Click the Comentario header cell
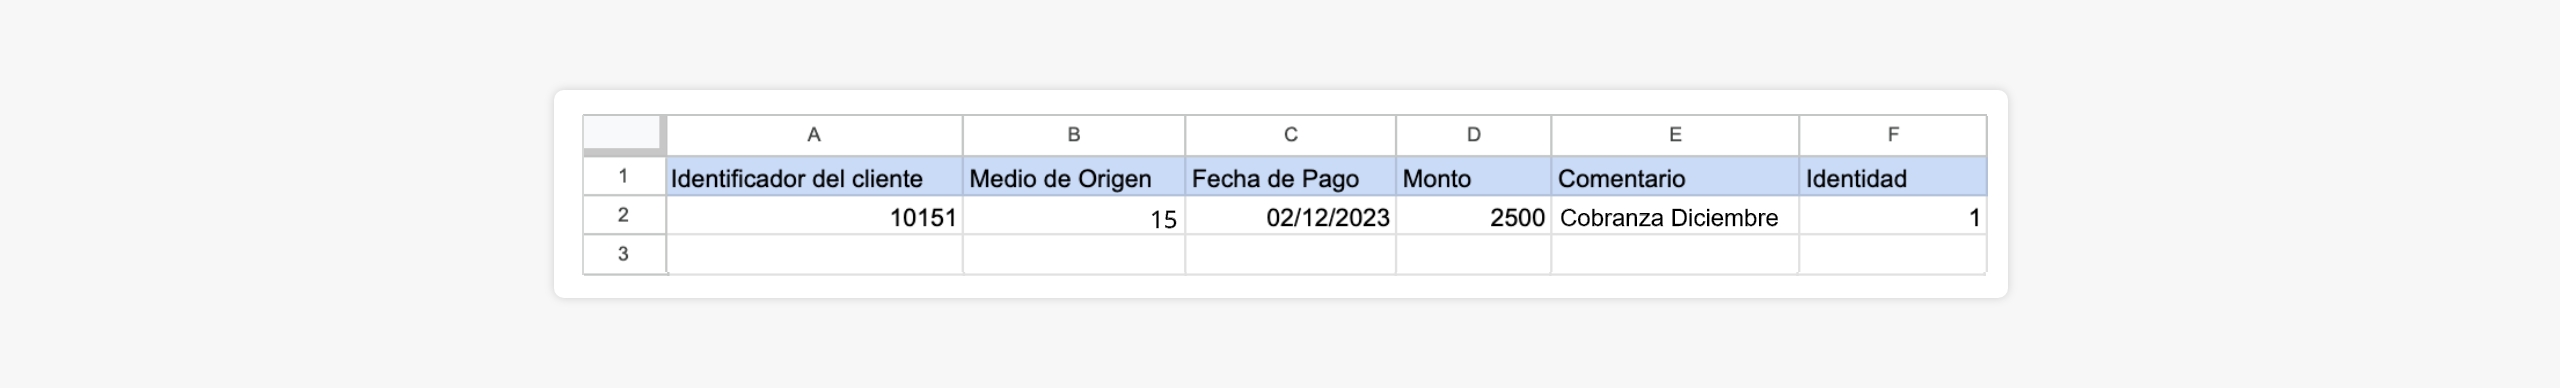This screenshot has height=388, width=2560. pos(1675,177)
